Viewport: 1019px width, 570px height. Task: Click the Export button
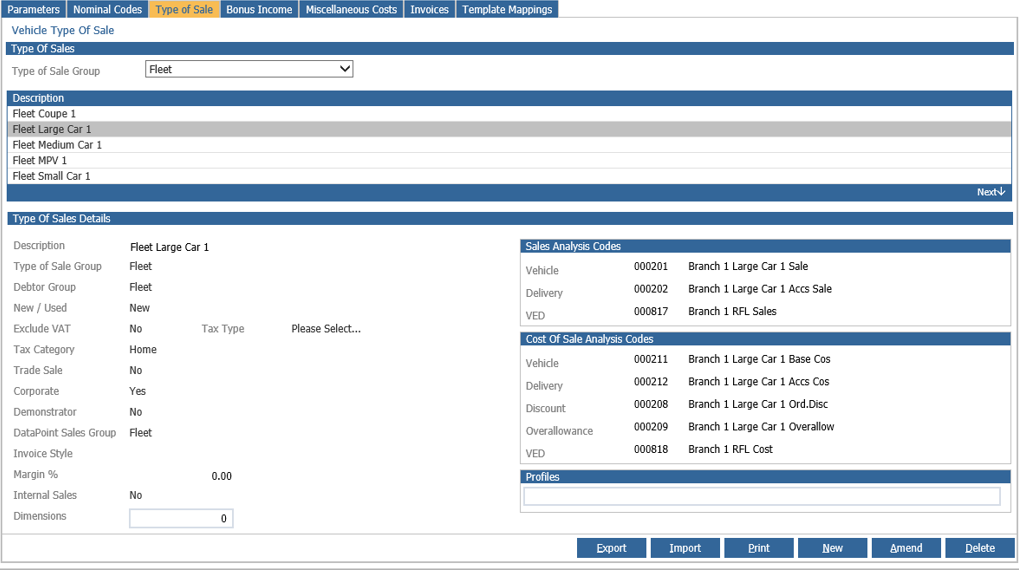pos(612,548)
